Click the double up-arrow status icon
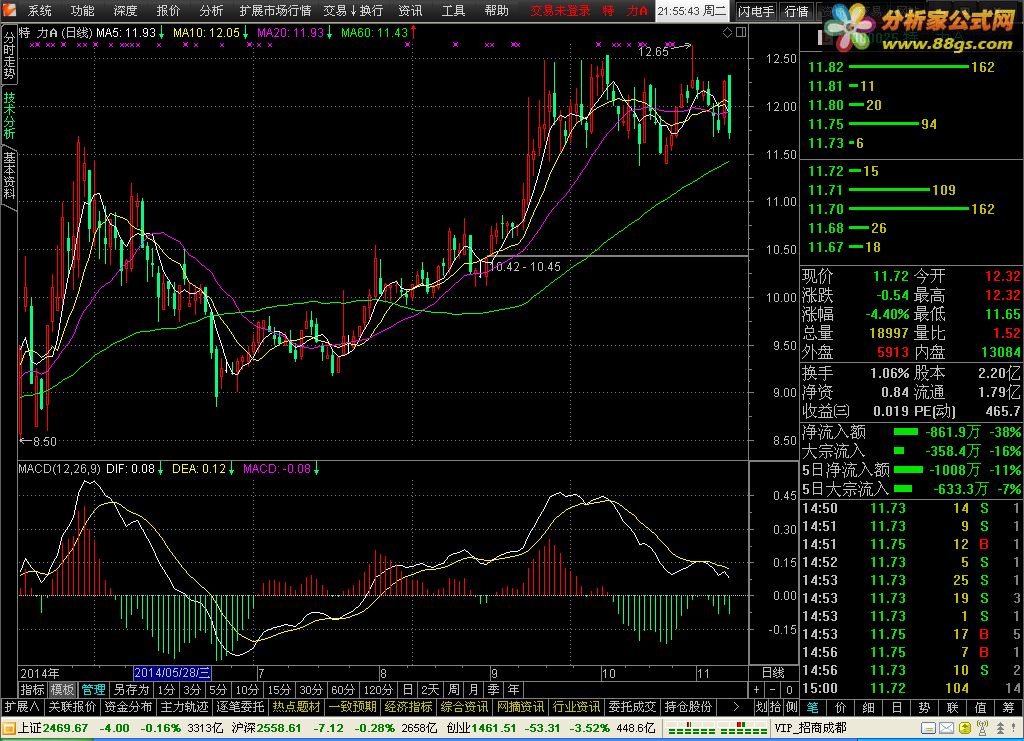 click(x=1000, y=728)
